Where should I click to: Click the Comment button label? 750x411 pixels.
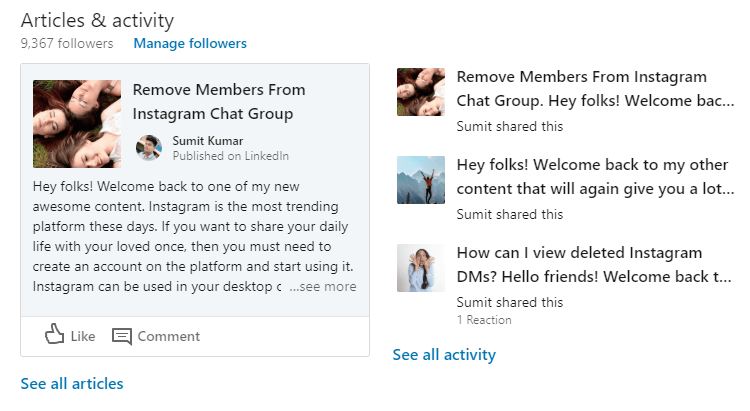168,336
